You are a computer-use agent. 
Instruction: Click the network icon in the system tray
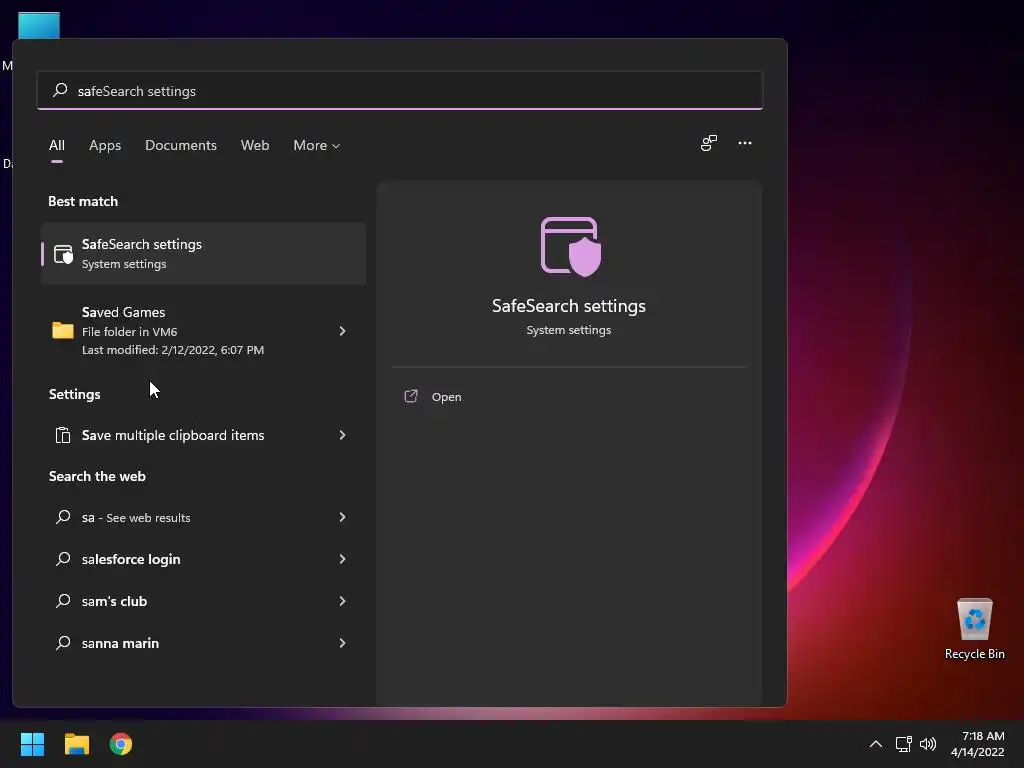(903, 744)
